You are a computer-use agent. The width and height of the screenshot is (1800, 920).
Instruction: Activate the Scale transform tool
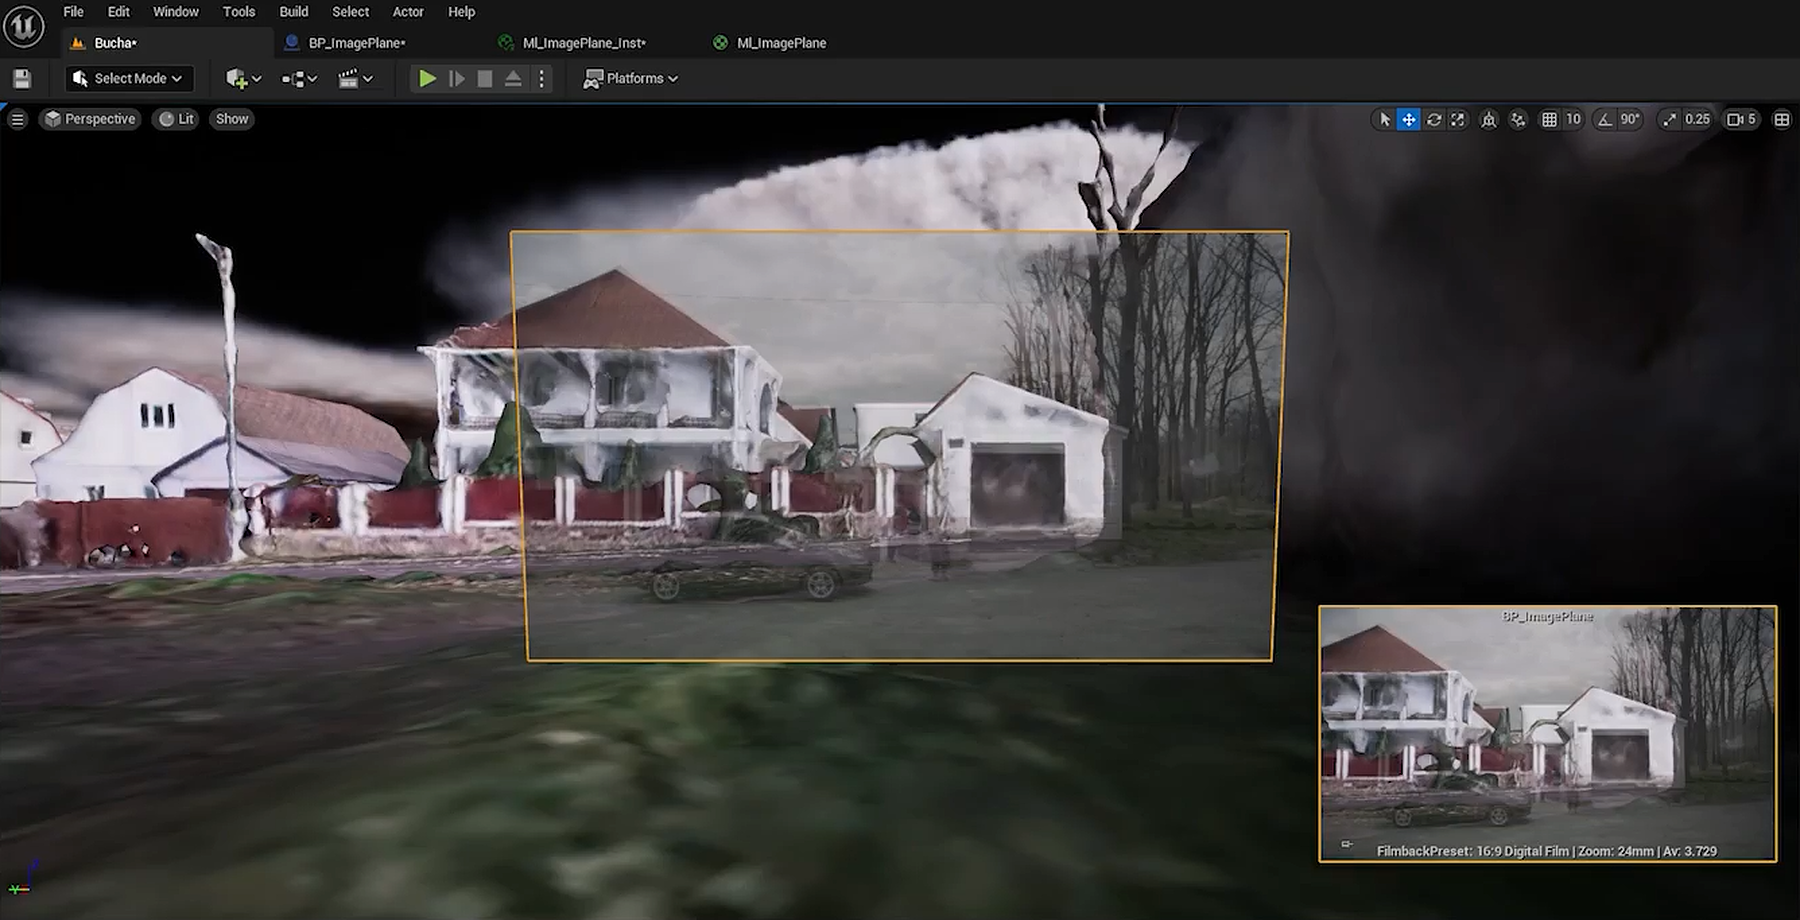click(x=1458, y=119)
